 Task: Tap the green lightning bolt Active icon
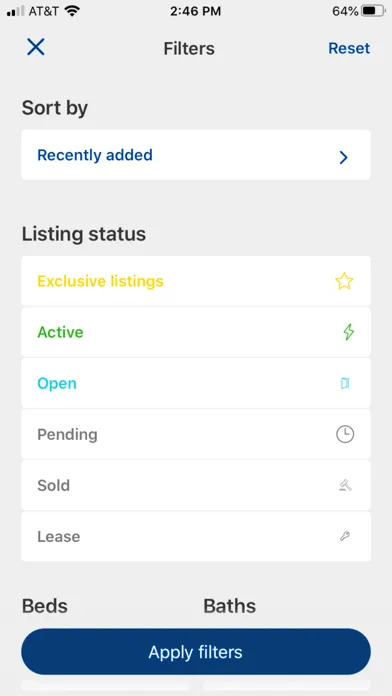[349, 332]
